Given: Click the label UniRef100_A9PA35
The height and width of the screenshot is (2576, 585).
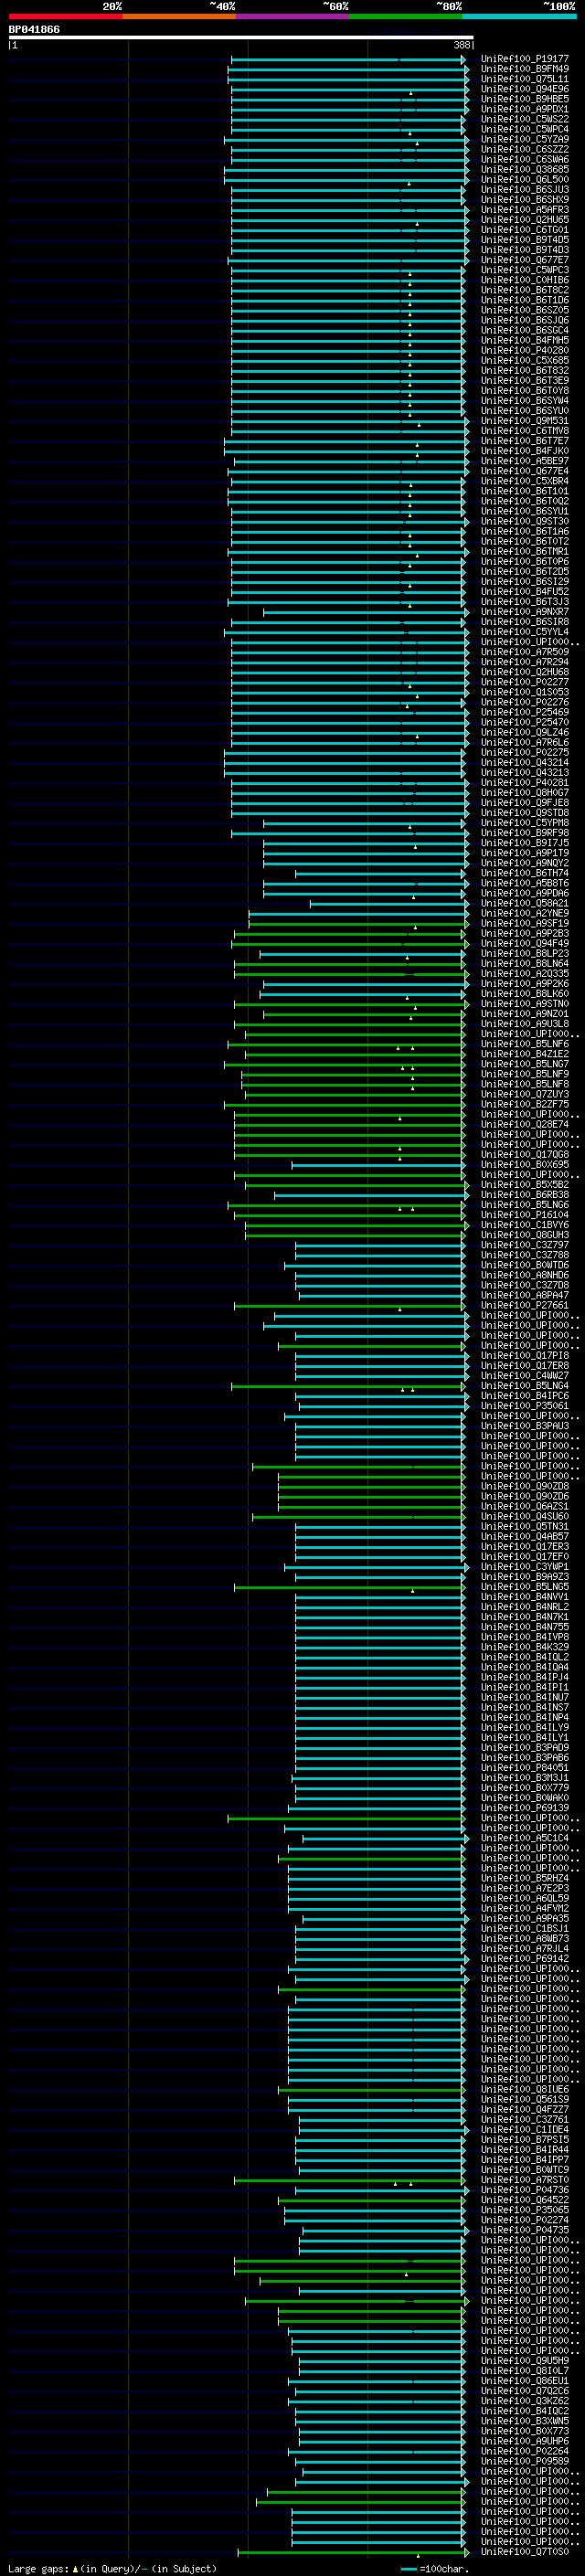Looking at the screenshot, I should pyautogui.click(x=524, y=1918).
